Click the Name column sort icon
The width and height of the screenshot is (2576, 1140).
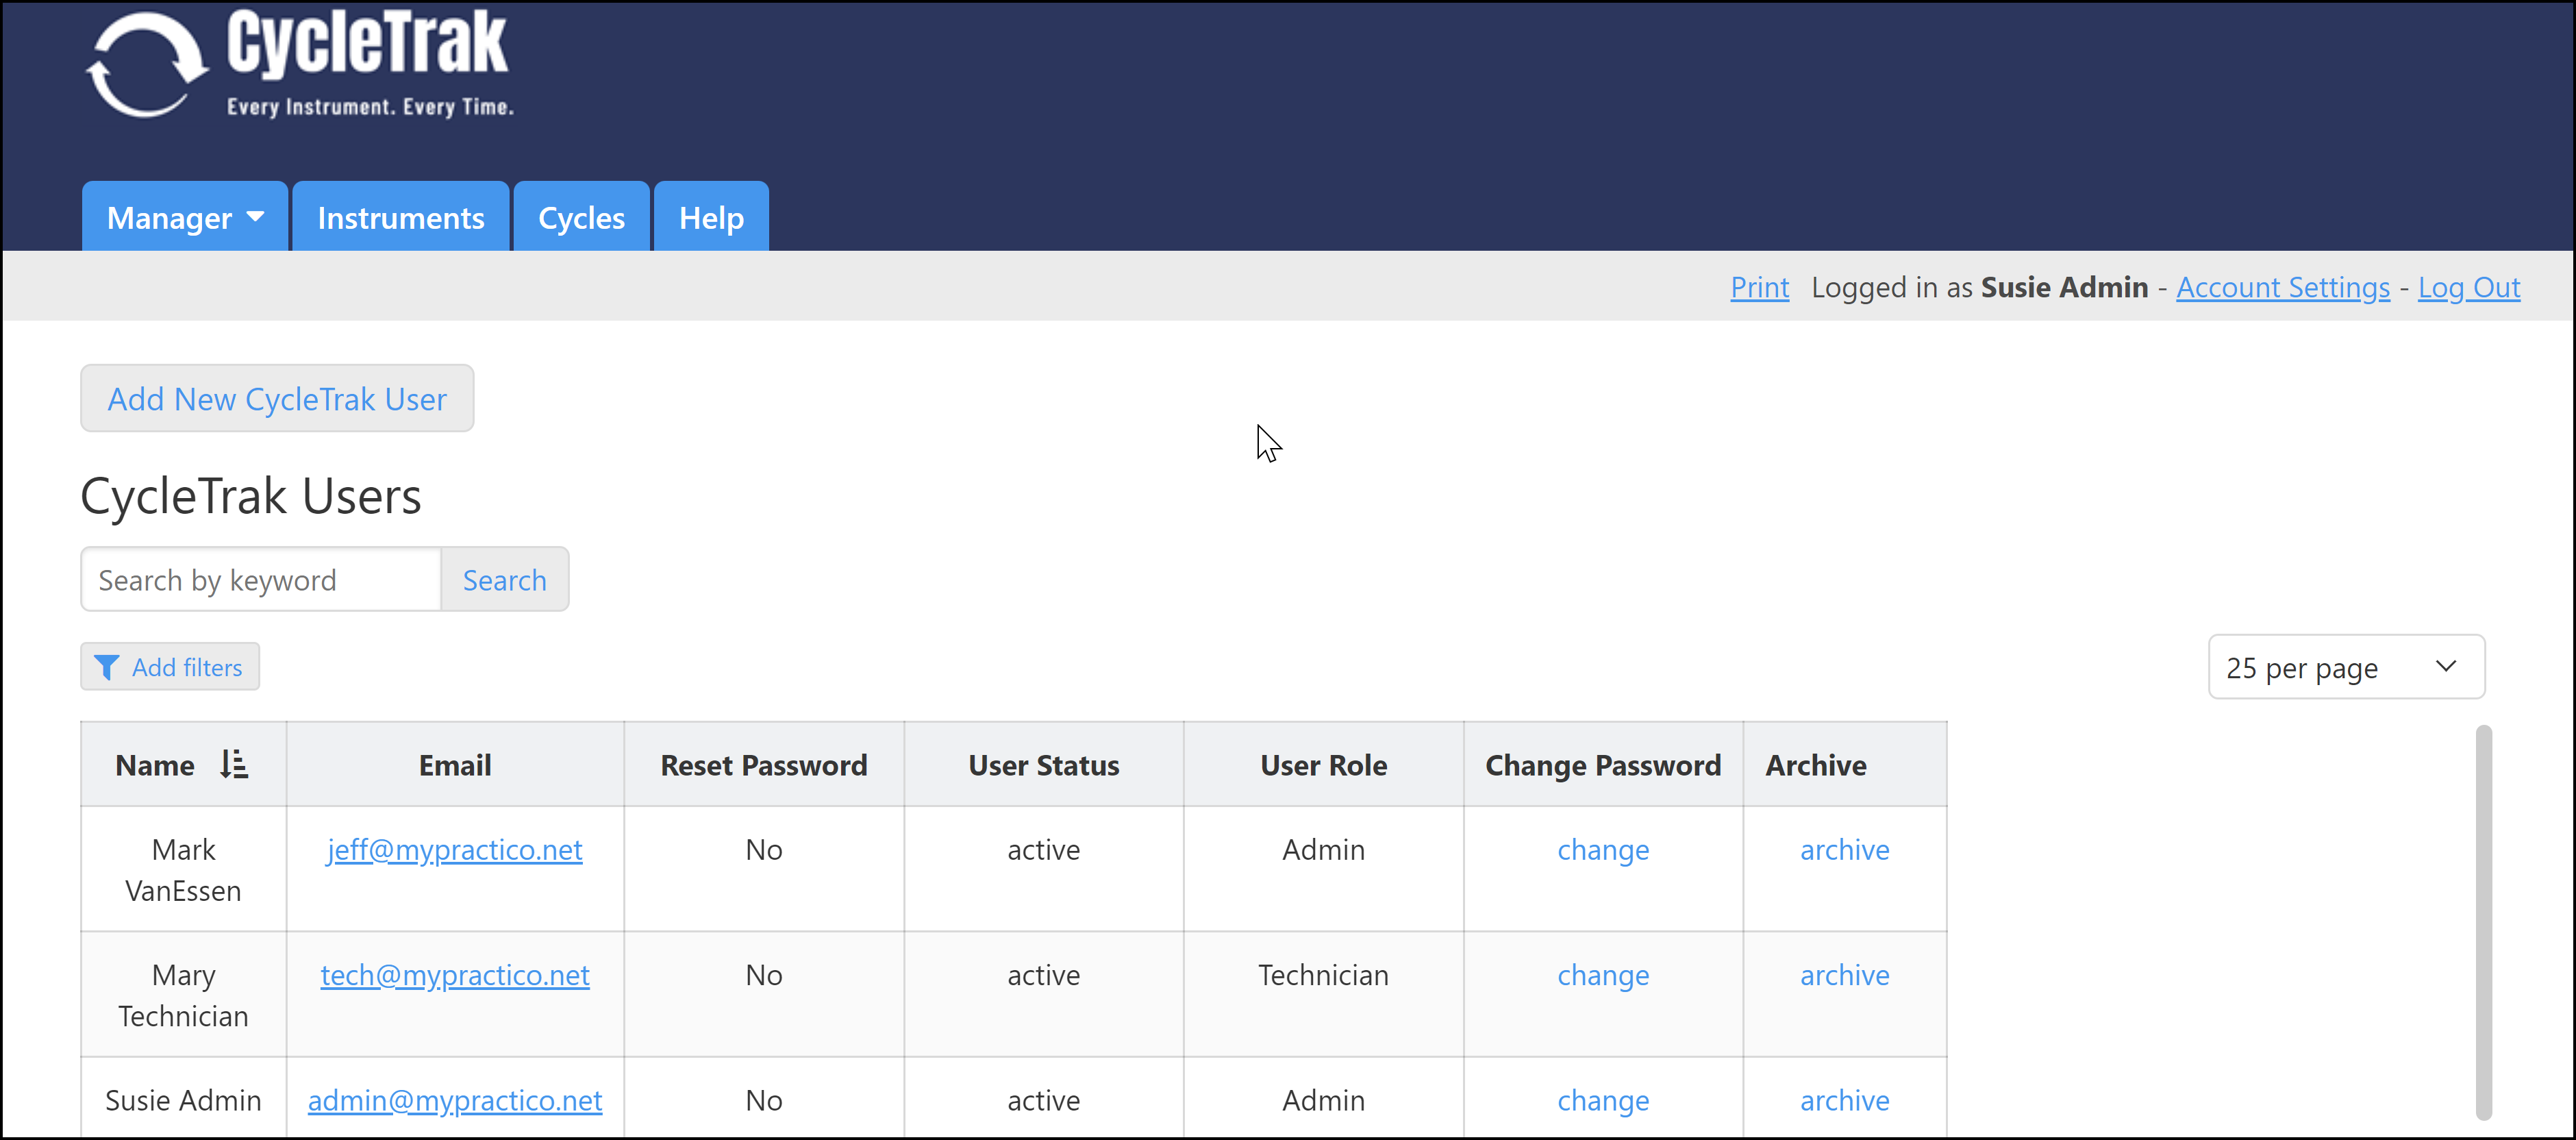[x=234, y=765]
